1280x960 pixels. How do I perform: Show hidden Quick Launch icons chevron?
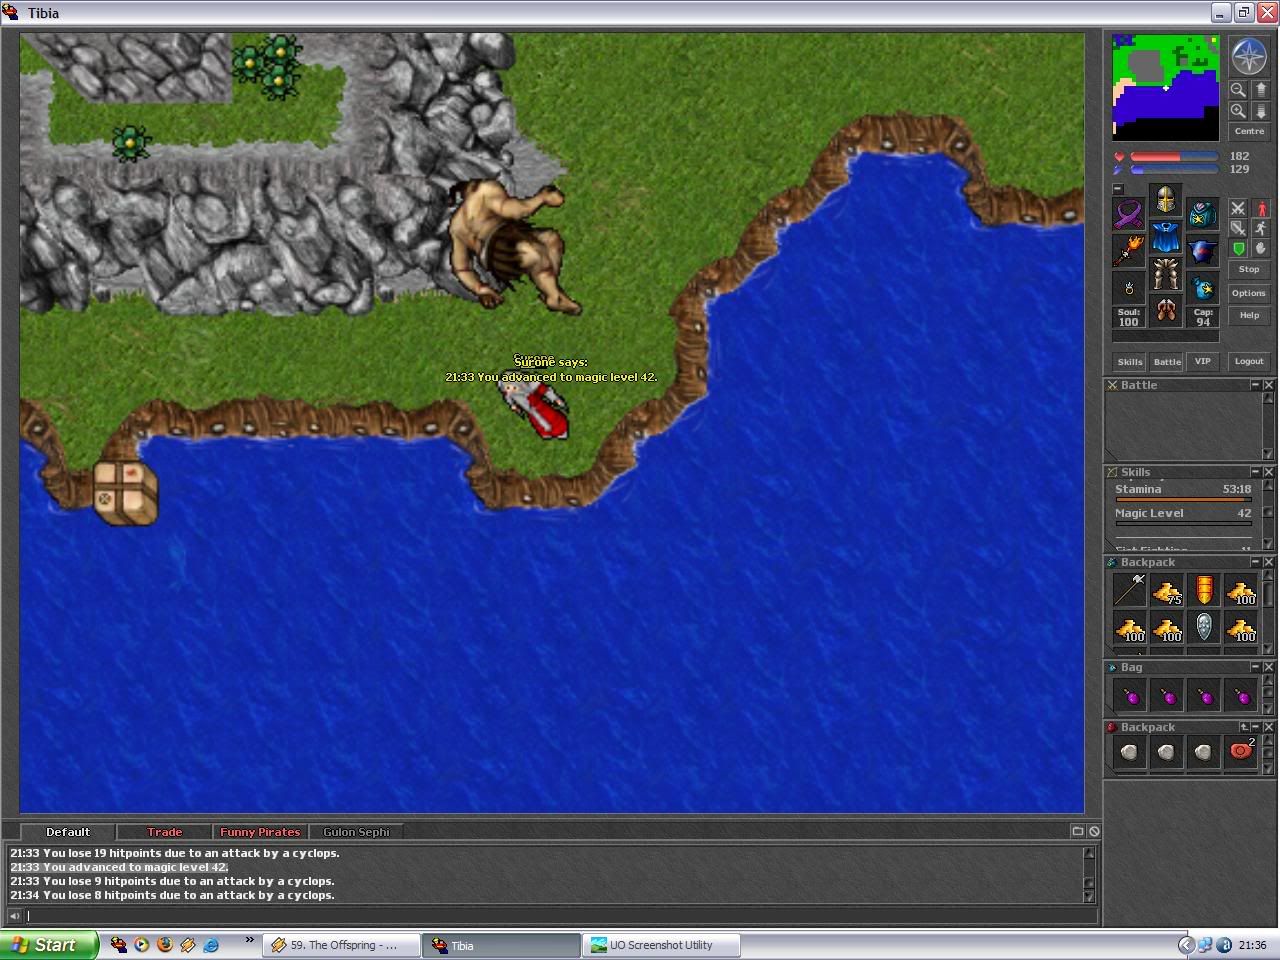point(250,940)
